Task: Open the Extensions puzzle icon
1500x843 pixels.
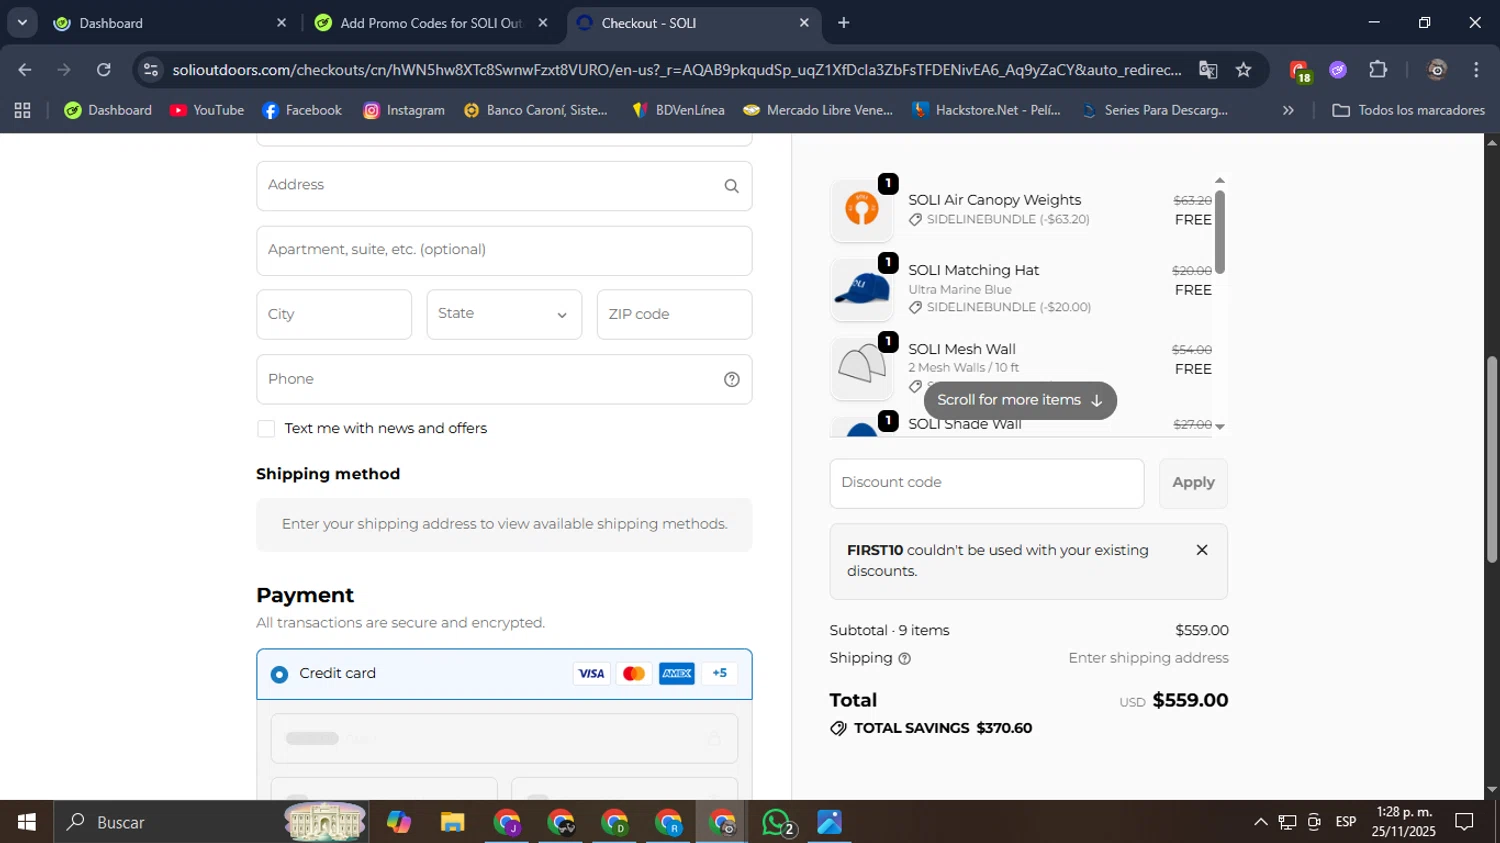Action: (x=1378, y=70)
